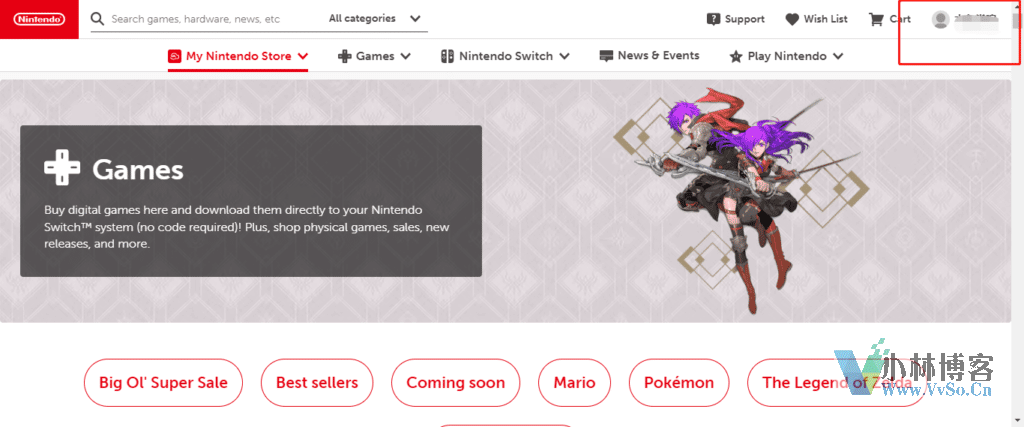
Task: Expand the My Nintendo Store chevron
Action: (302, 56)
